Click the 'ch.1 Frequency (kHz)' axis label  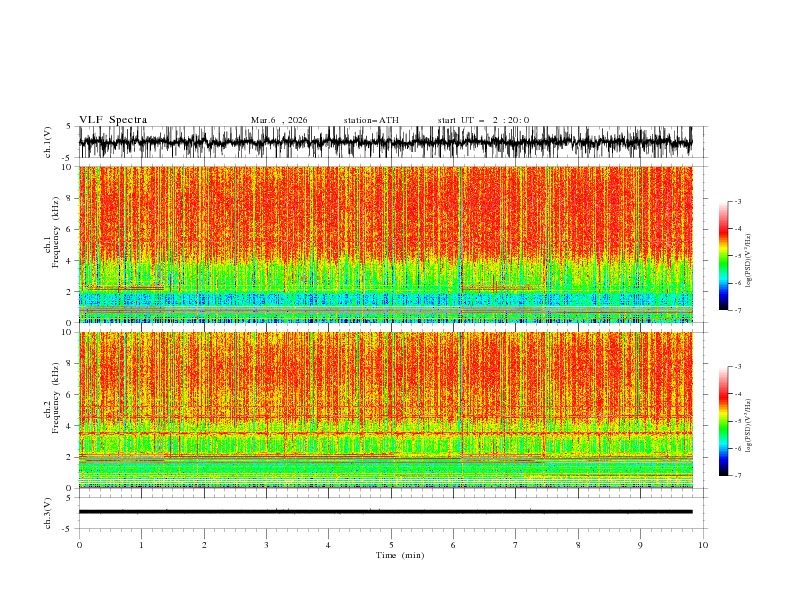(52, 232)
